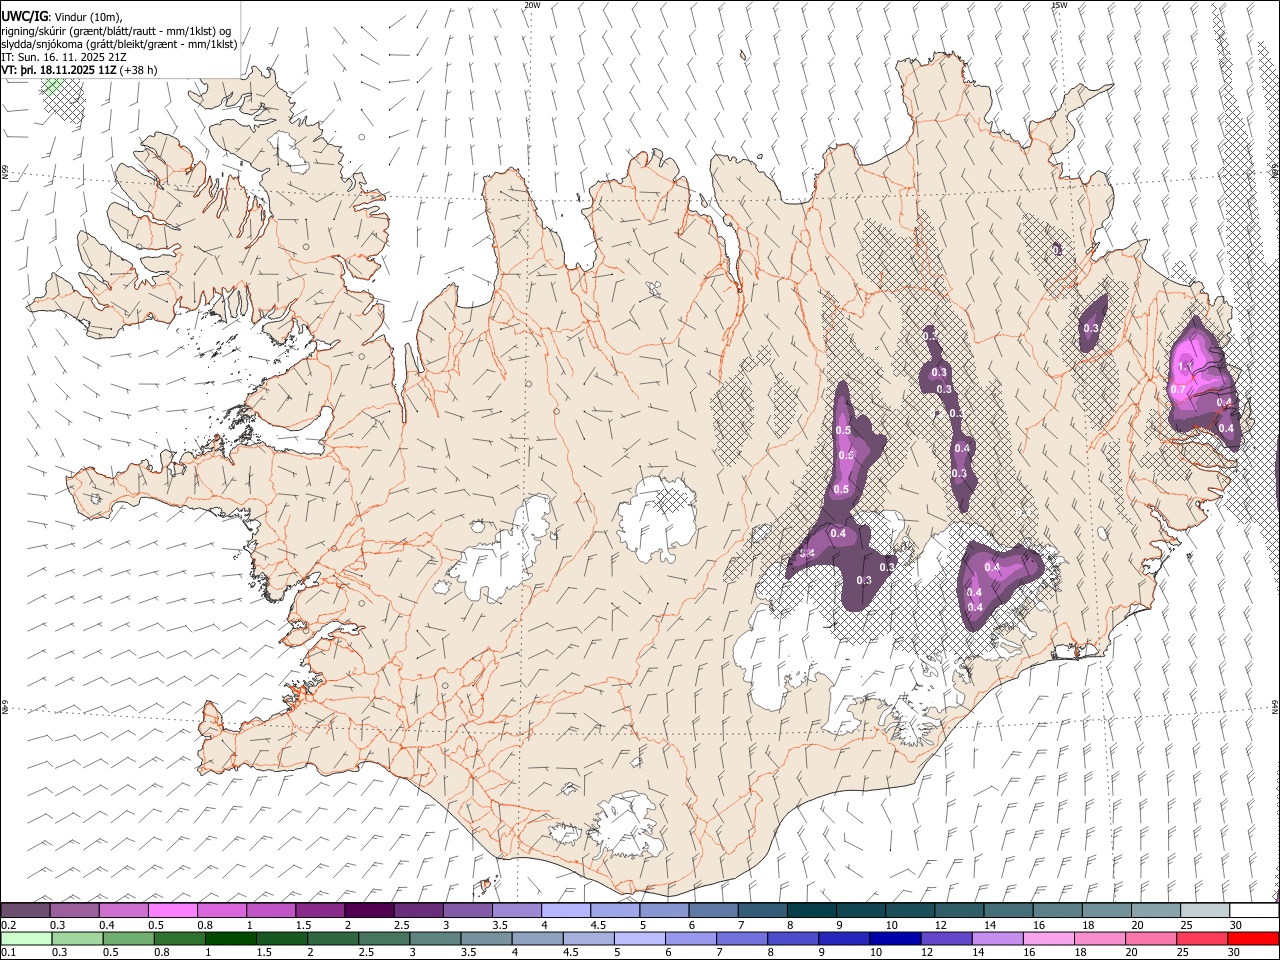
Task: Pick the upper-scale teal swatch between 12 and 14
Action: (959, 911)
